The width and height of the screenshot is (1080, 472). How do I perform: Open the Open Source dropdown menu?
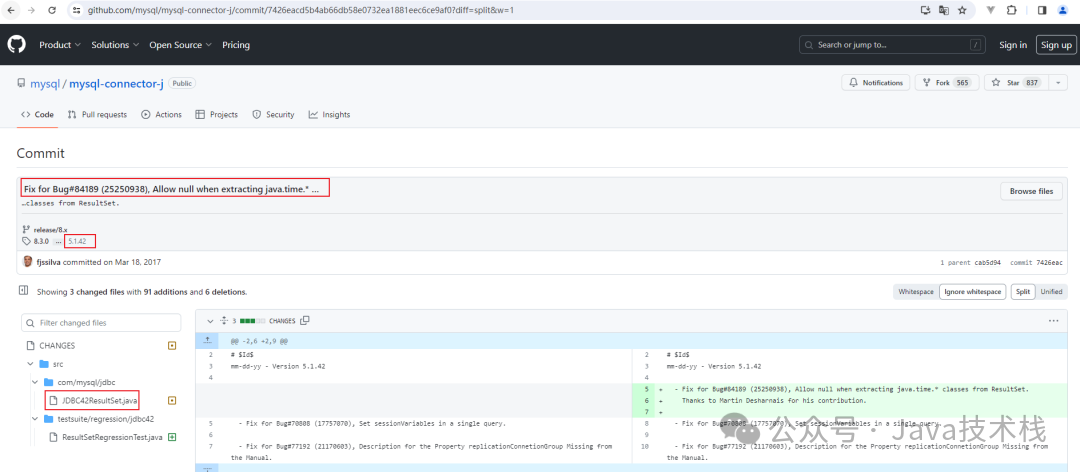point(180,45)
